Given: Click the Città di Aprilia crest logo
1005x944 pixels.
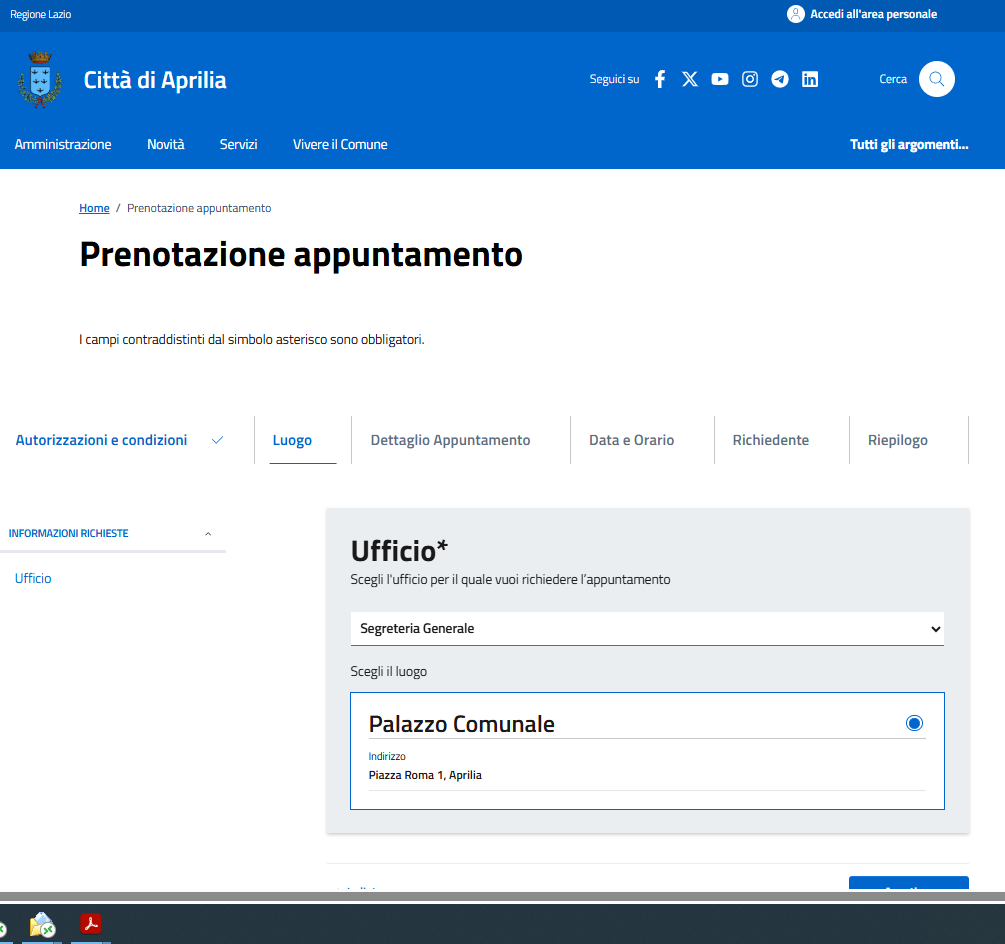Looking at the screenshot, I should click(x=40, y=79).
